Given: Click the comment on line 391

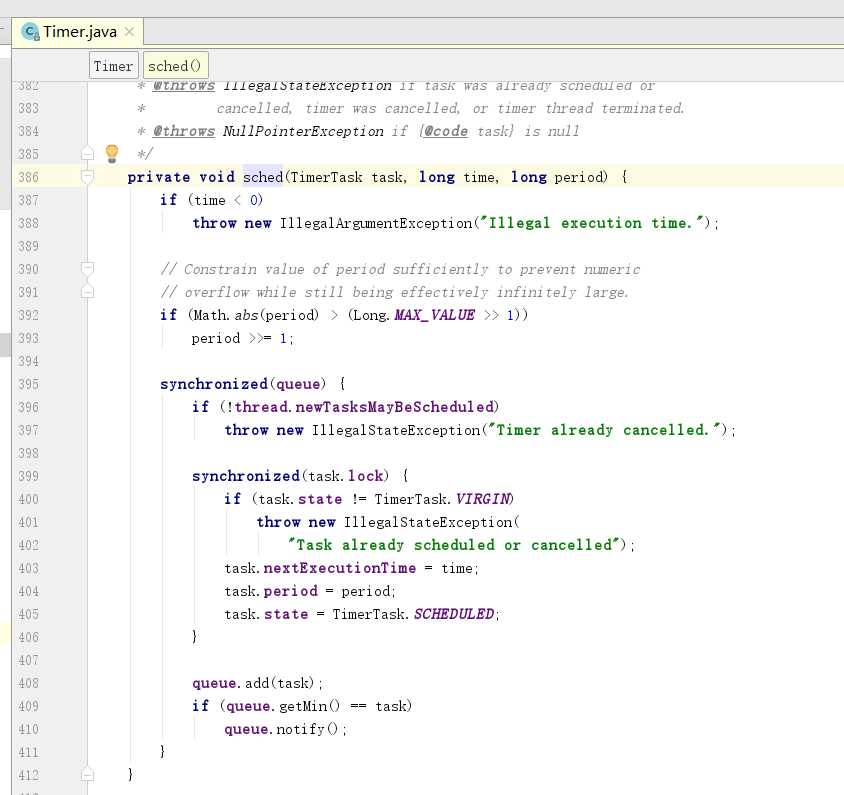Looking at the screenshot, I should (395, 292).
